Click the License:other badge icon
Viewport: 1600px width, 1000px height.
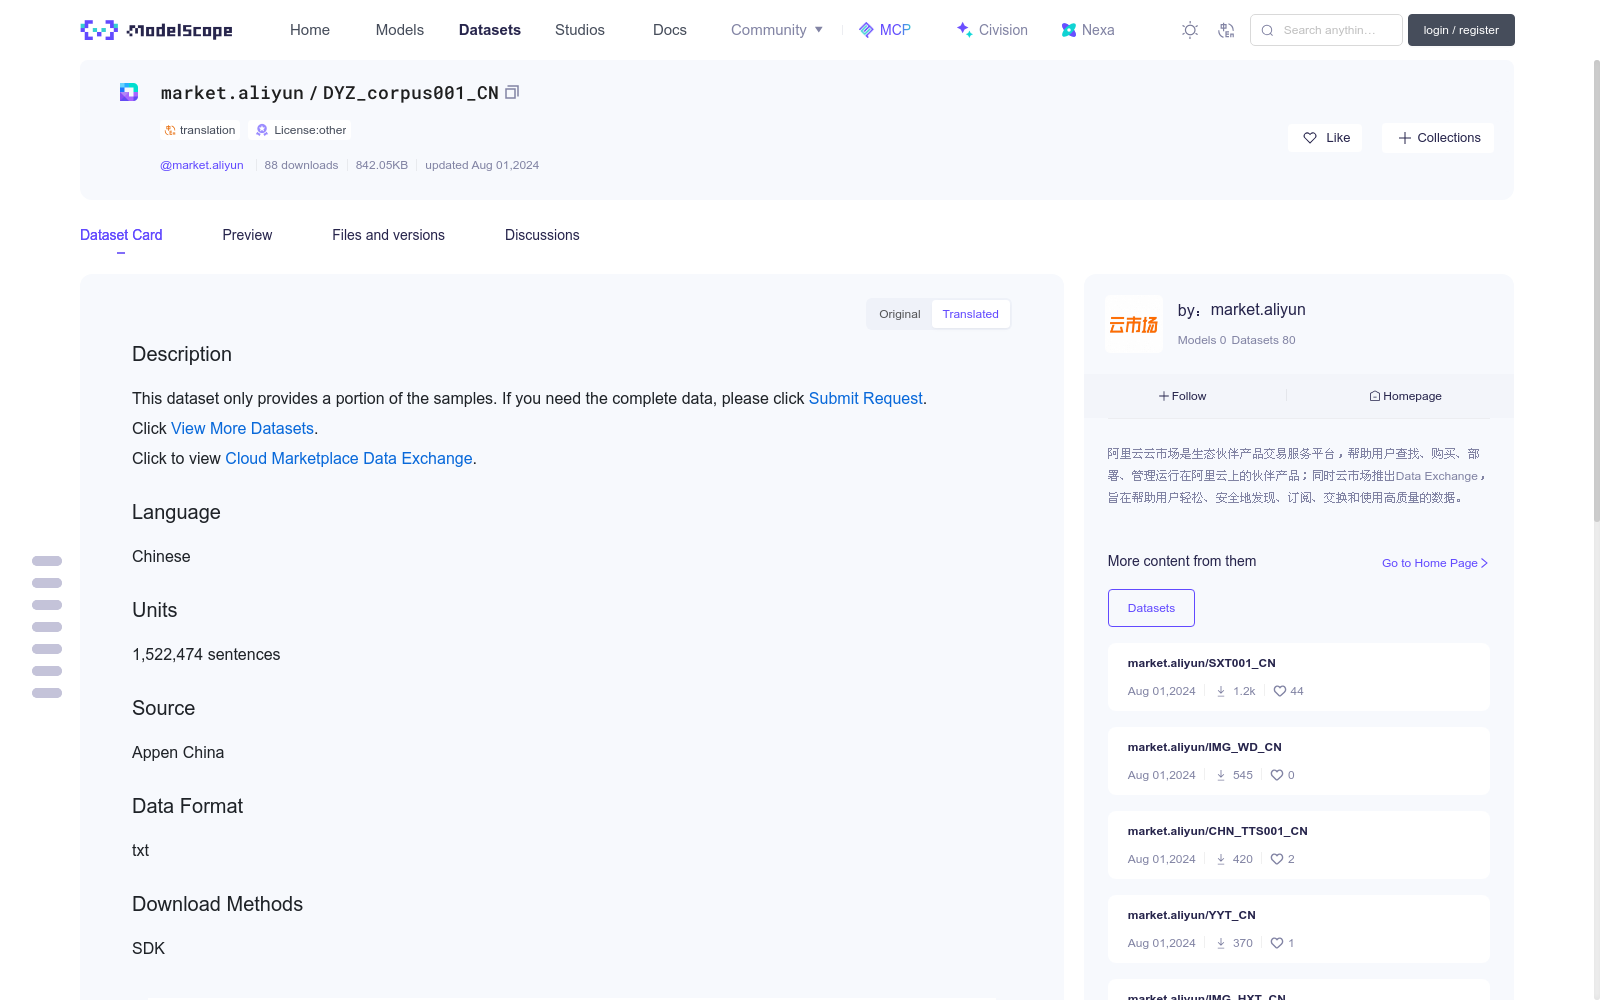pyautogui.click(x=262, y=130)
